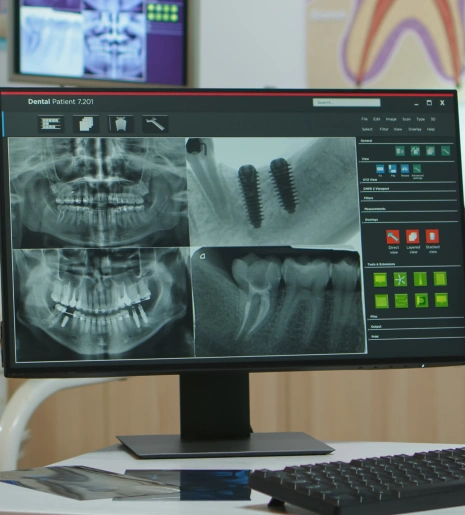465x515 pixels.
Task: Click the house-shaped icon in General section
Action: pyautogui.click(x=415, y=151)
